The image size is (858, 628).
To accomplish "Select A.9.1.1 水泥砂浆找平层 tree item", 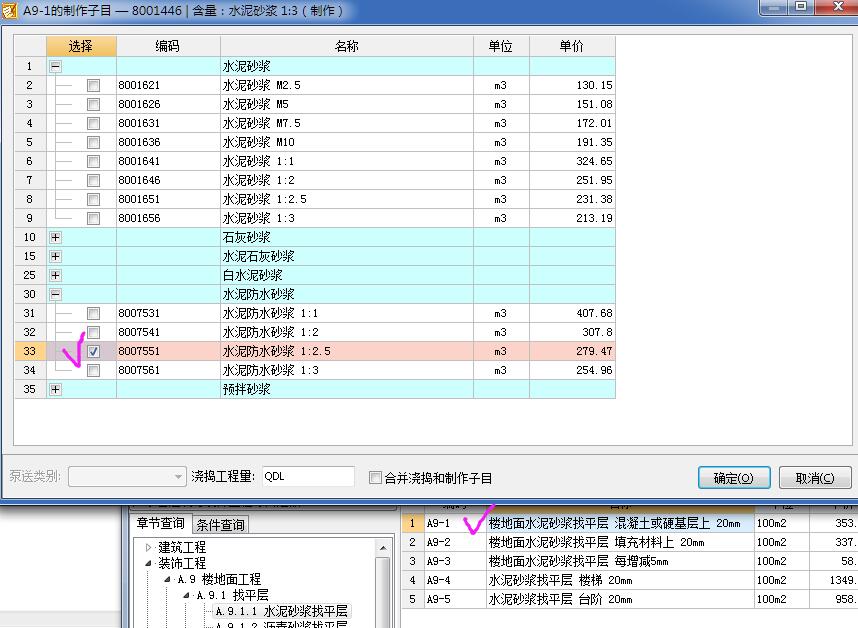I will [281, 611].
